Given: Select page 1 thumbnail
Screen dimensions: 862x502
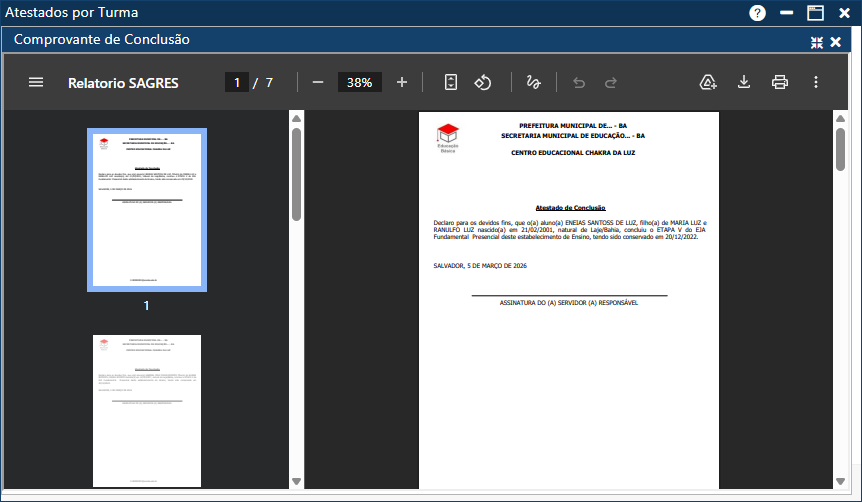Looking at the screenshot, I should pos(147,210).
